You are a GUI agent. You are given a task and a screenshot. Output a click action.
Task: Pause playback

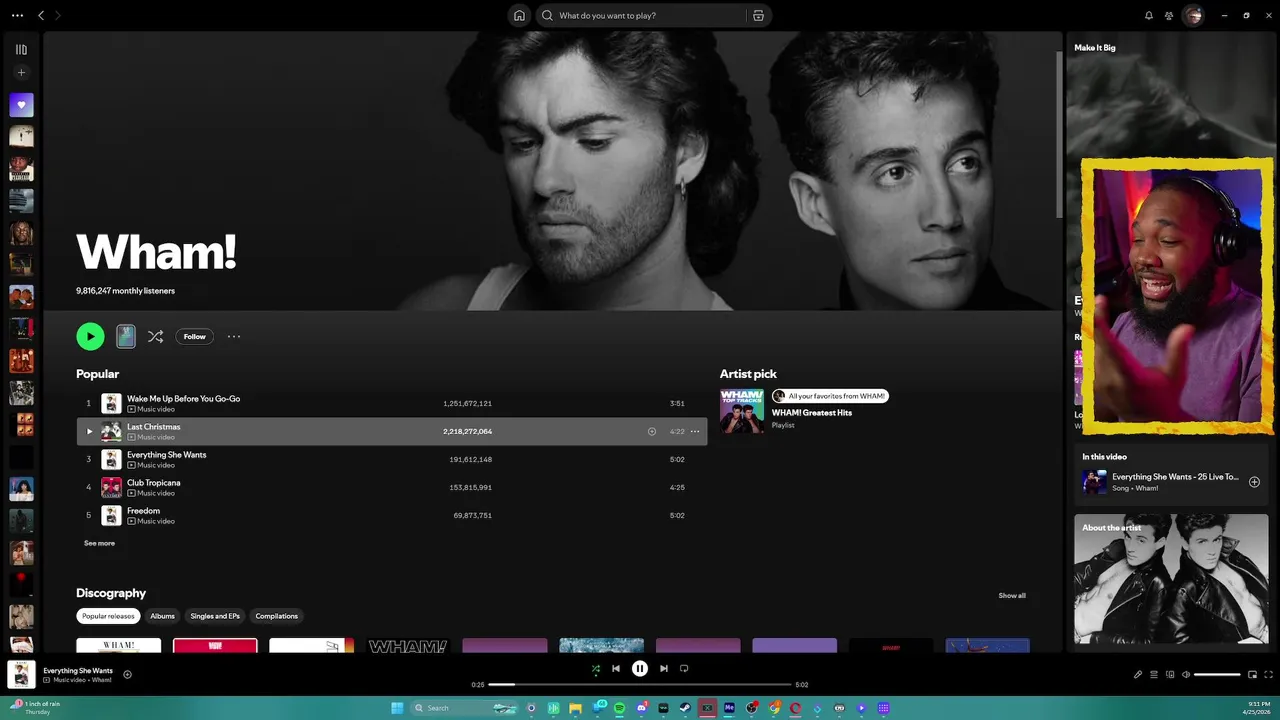640,669
